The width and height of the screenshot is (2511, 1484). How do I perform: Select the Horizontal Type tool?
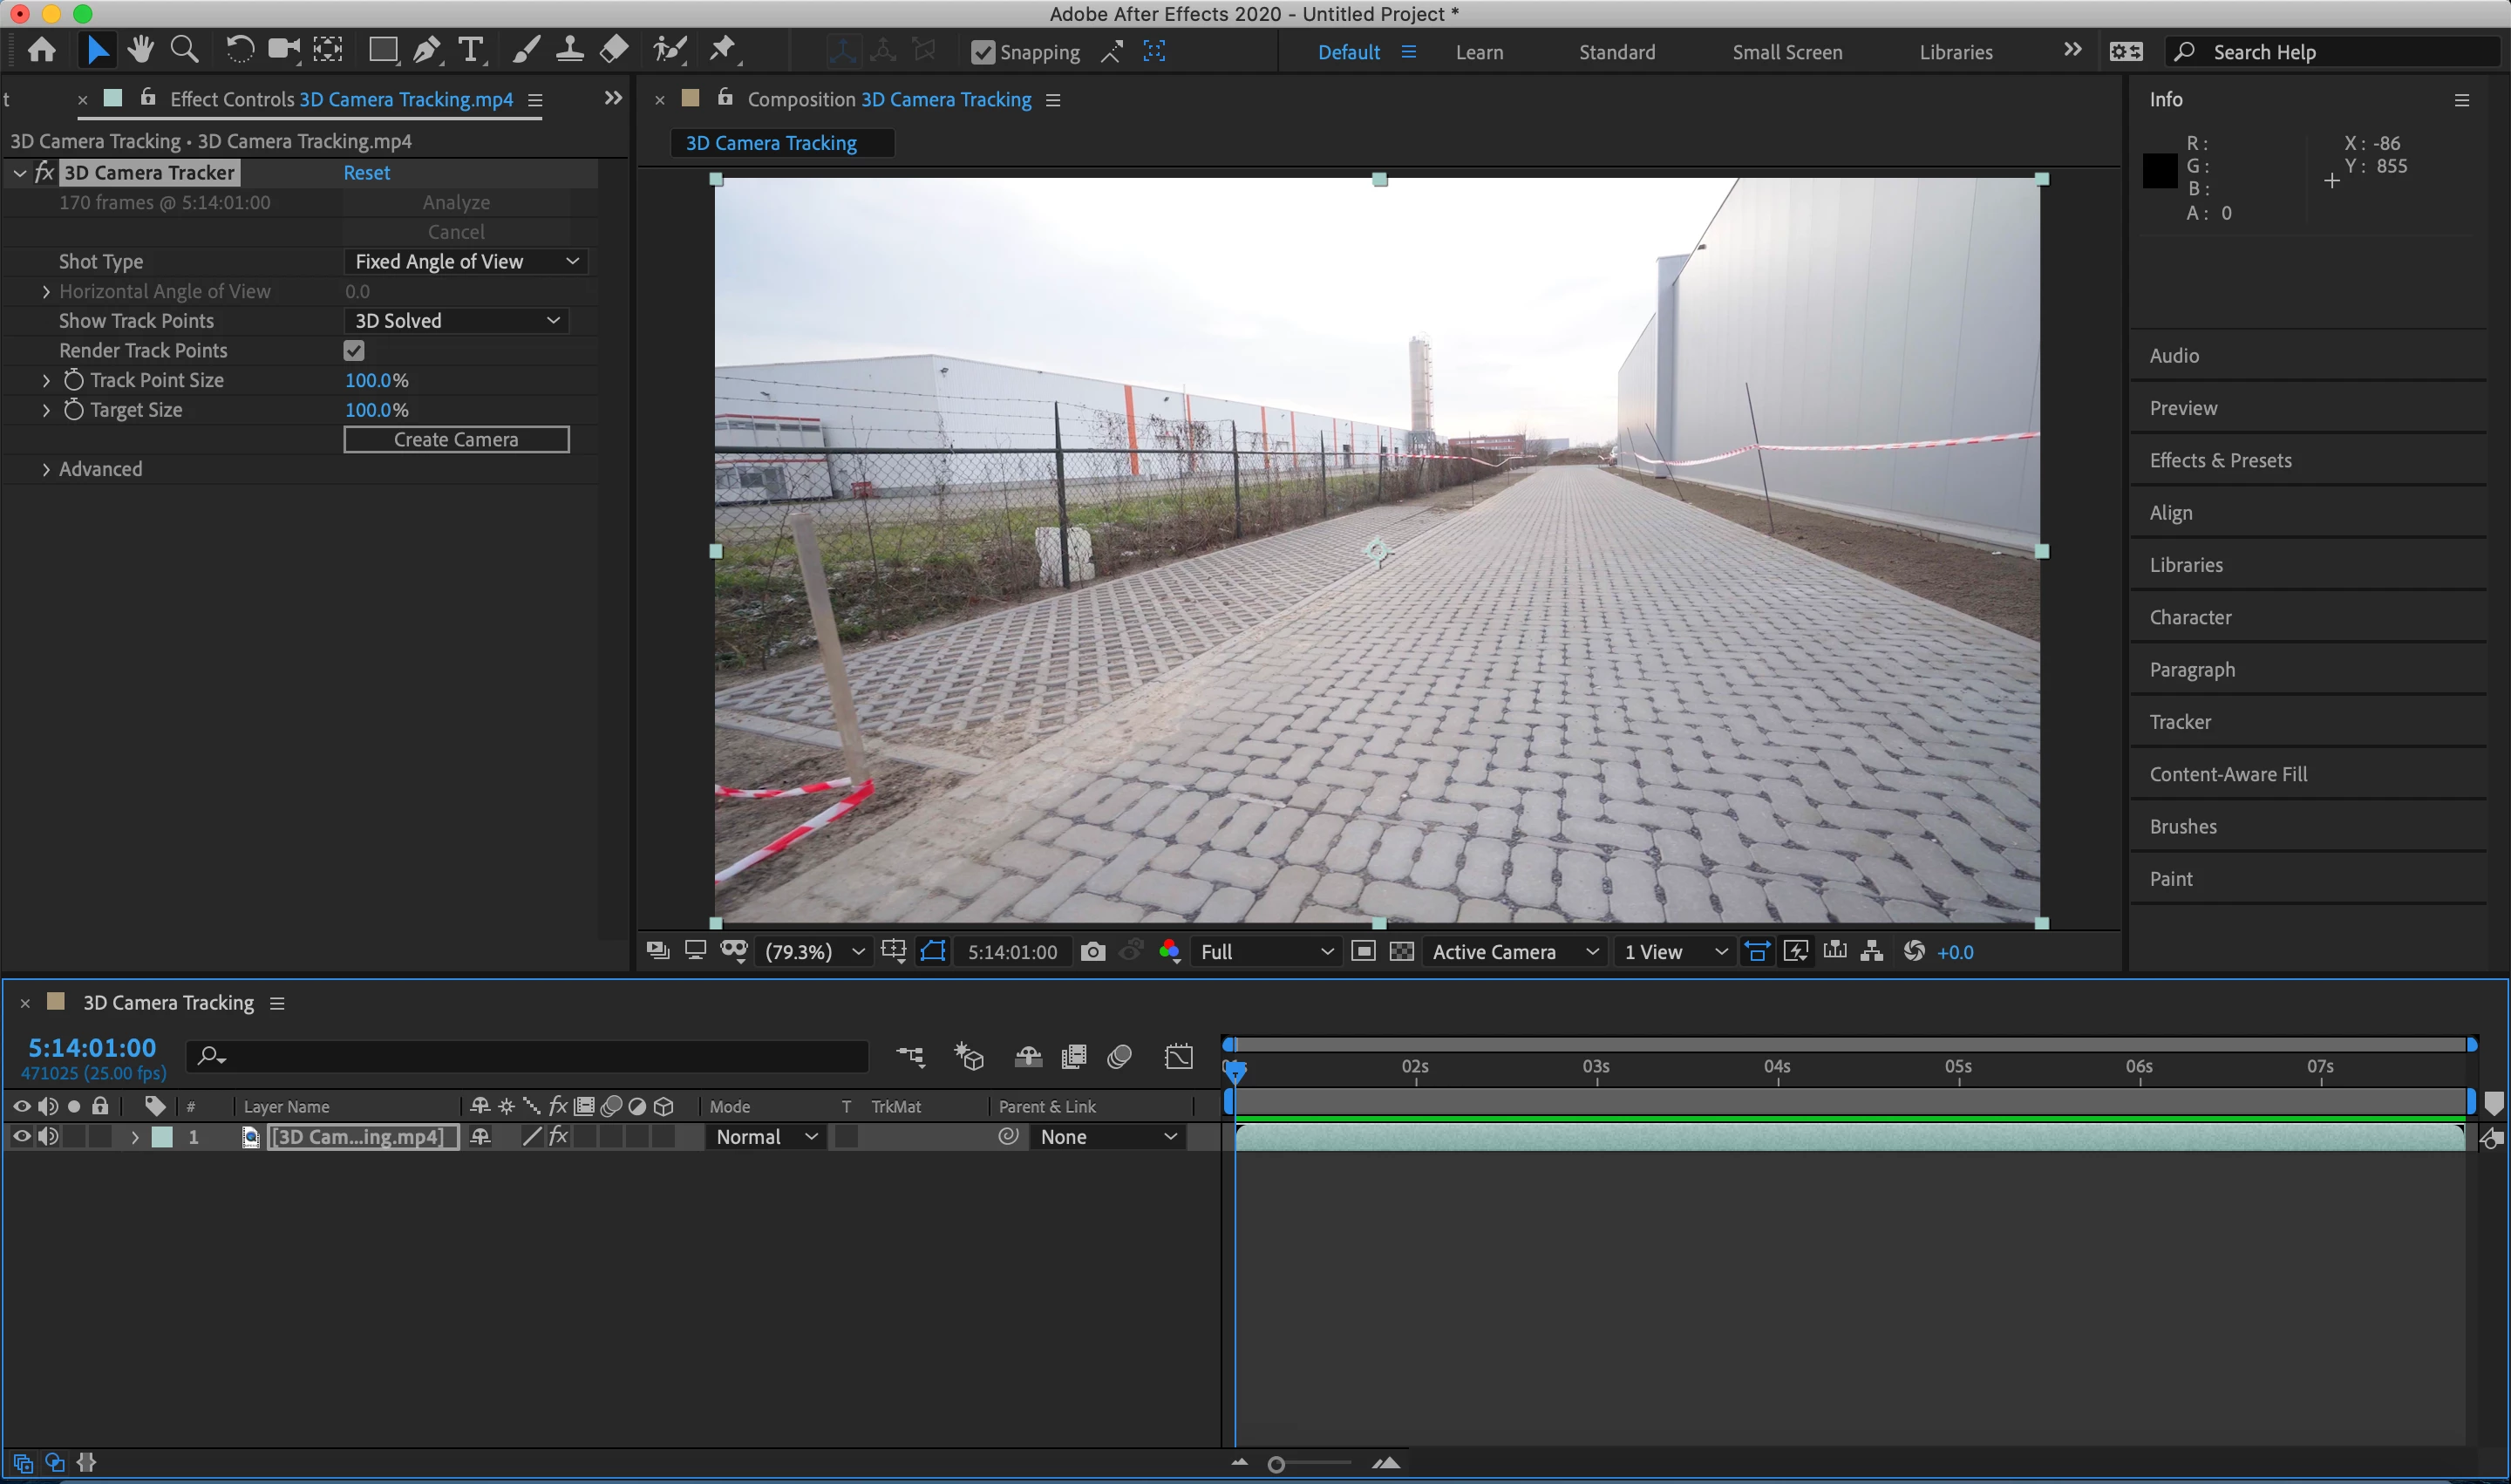471,50
